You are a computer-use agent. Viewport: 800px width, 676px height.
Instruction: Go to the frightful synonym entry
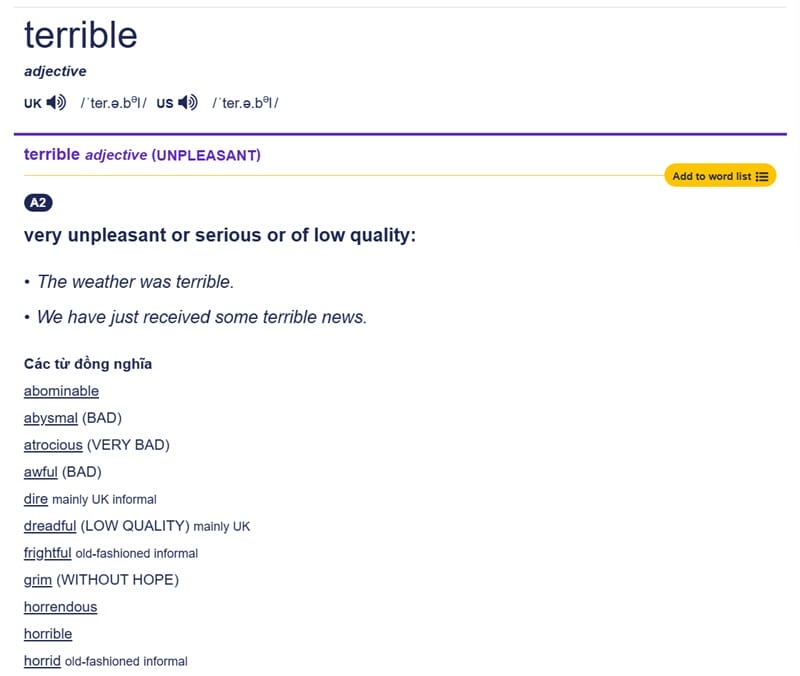coord(47,553)
